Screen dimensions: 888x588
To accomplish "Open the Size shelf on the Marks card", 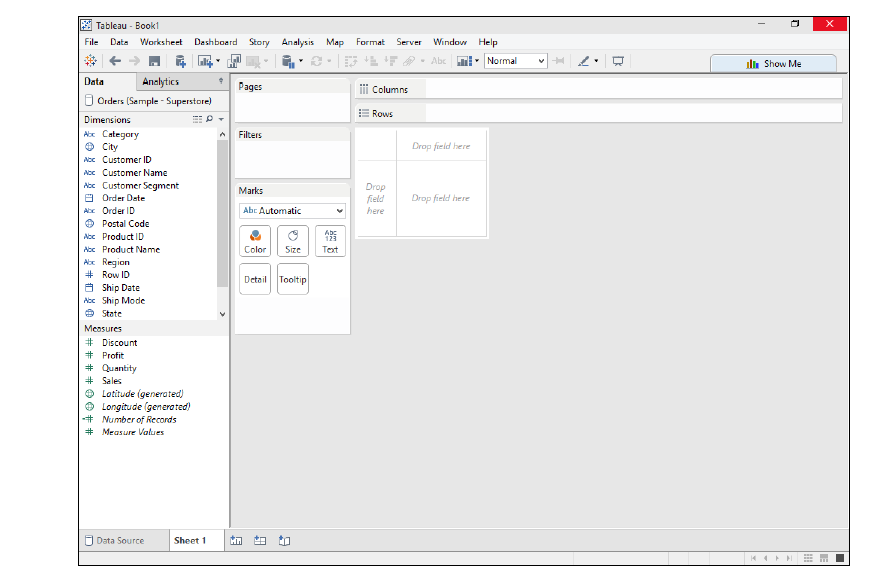I will tap(292, 241).
